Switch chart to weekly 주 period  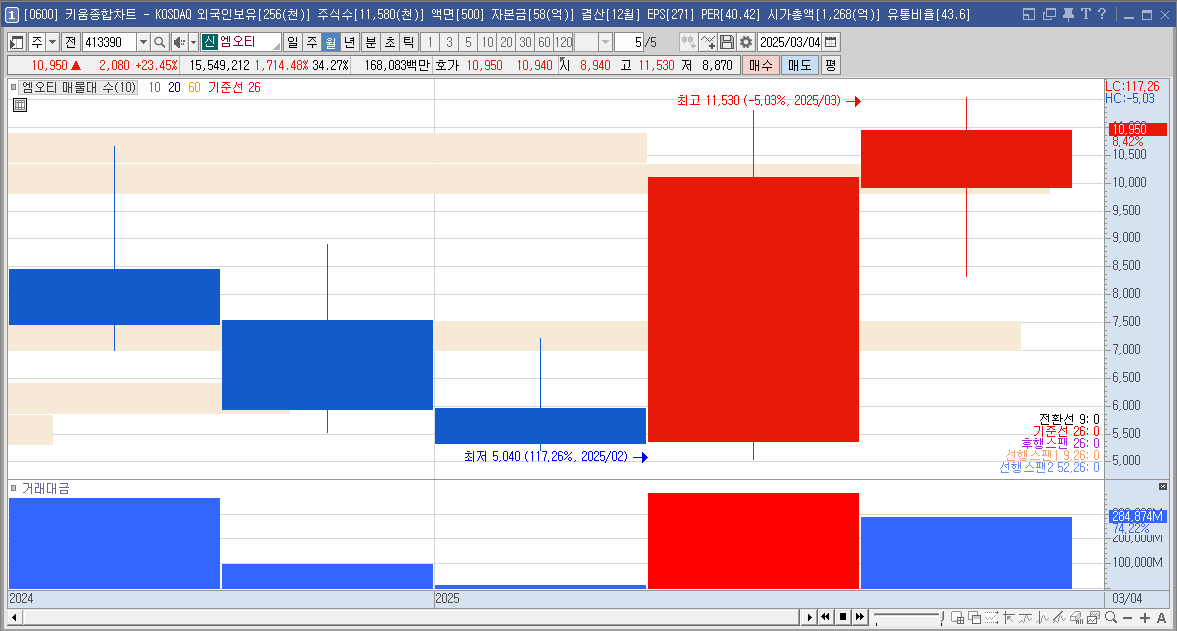pos(312,43)
